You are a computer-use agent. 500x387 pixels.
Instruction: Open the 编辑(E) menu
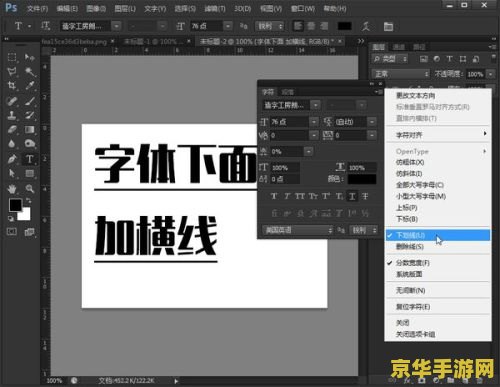coord(67,8)
